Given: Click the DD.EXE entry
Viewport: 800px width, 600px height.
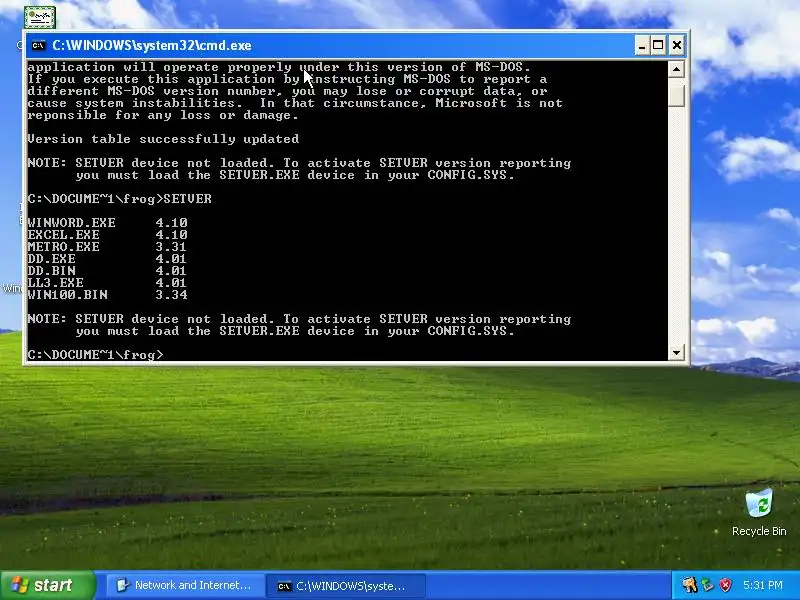Looking at the screenshot, I should tap(108, 259).
